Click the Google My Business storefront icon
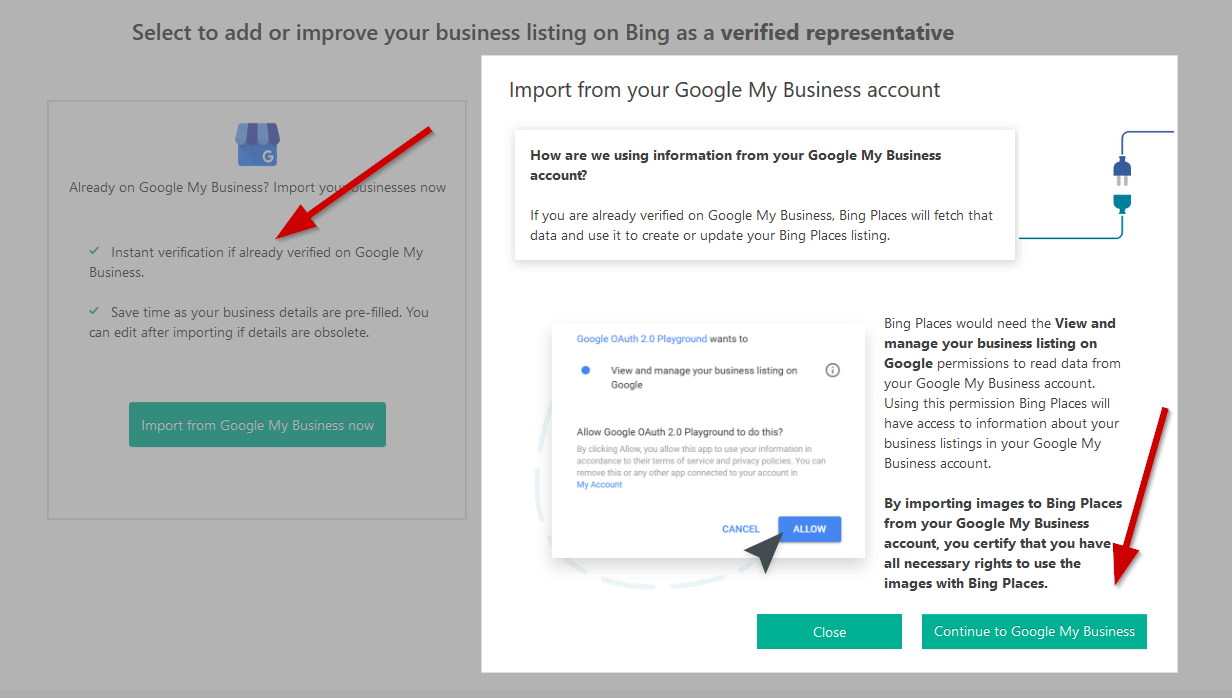The width and height of the screenshot is (1232, 698). point(257,145)
